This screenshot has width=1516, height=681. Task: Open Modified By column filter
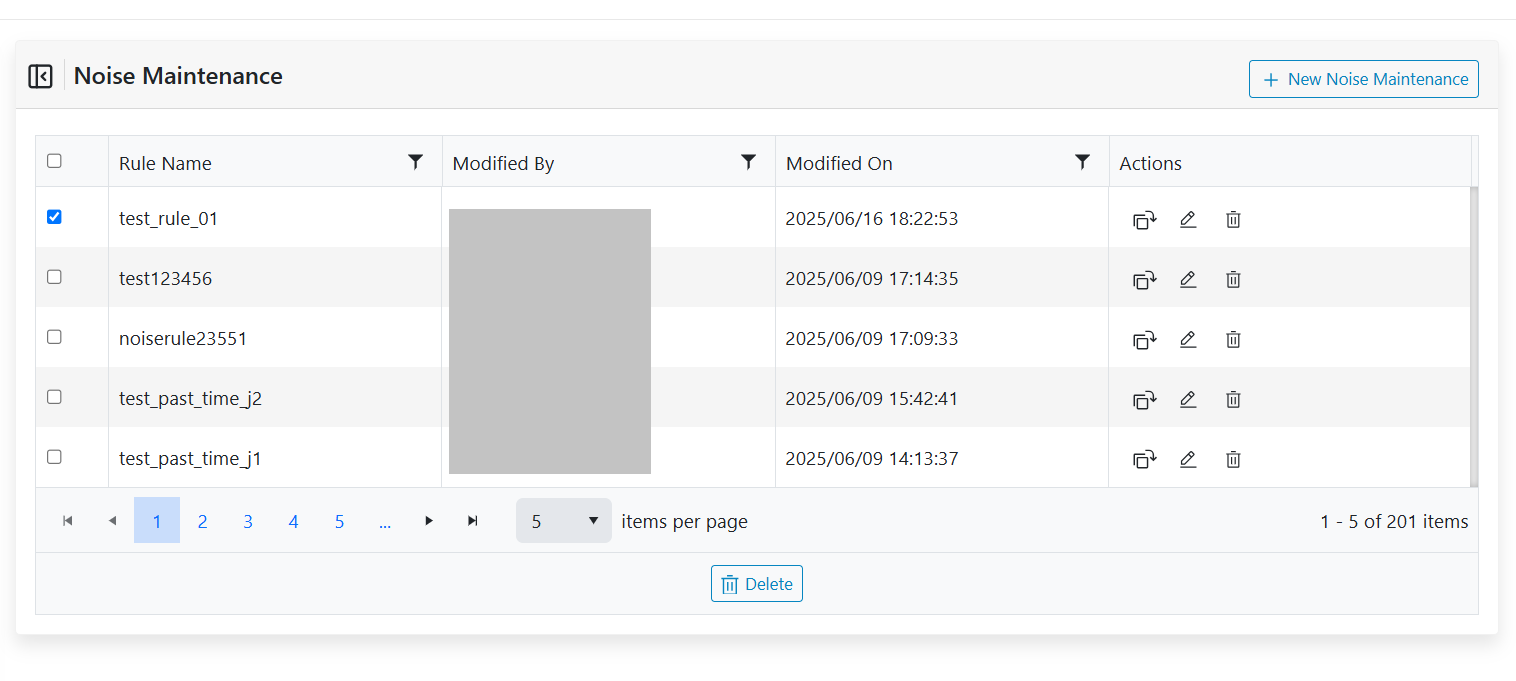pyautogui.click(x=748, y=162)
